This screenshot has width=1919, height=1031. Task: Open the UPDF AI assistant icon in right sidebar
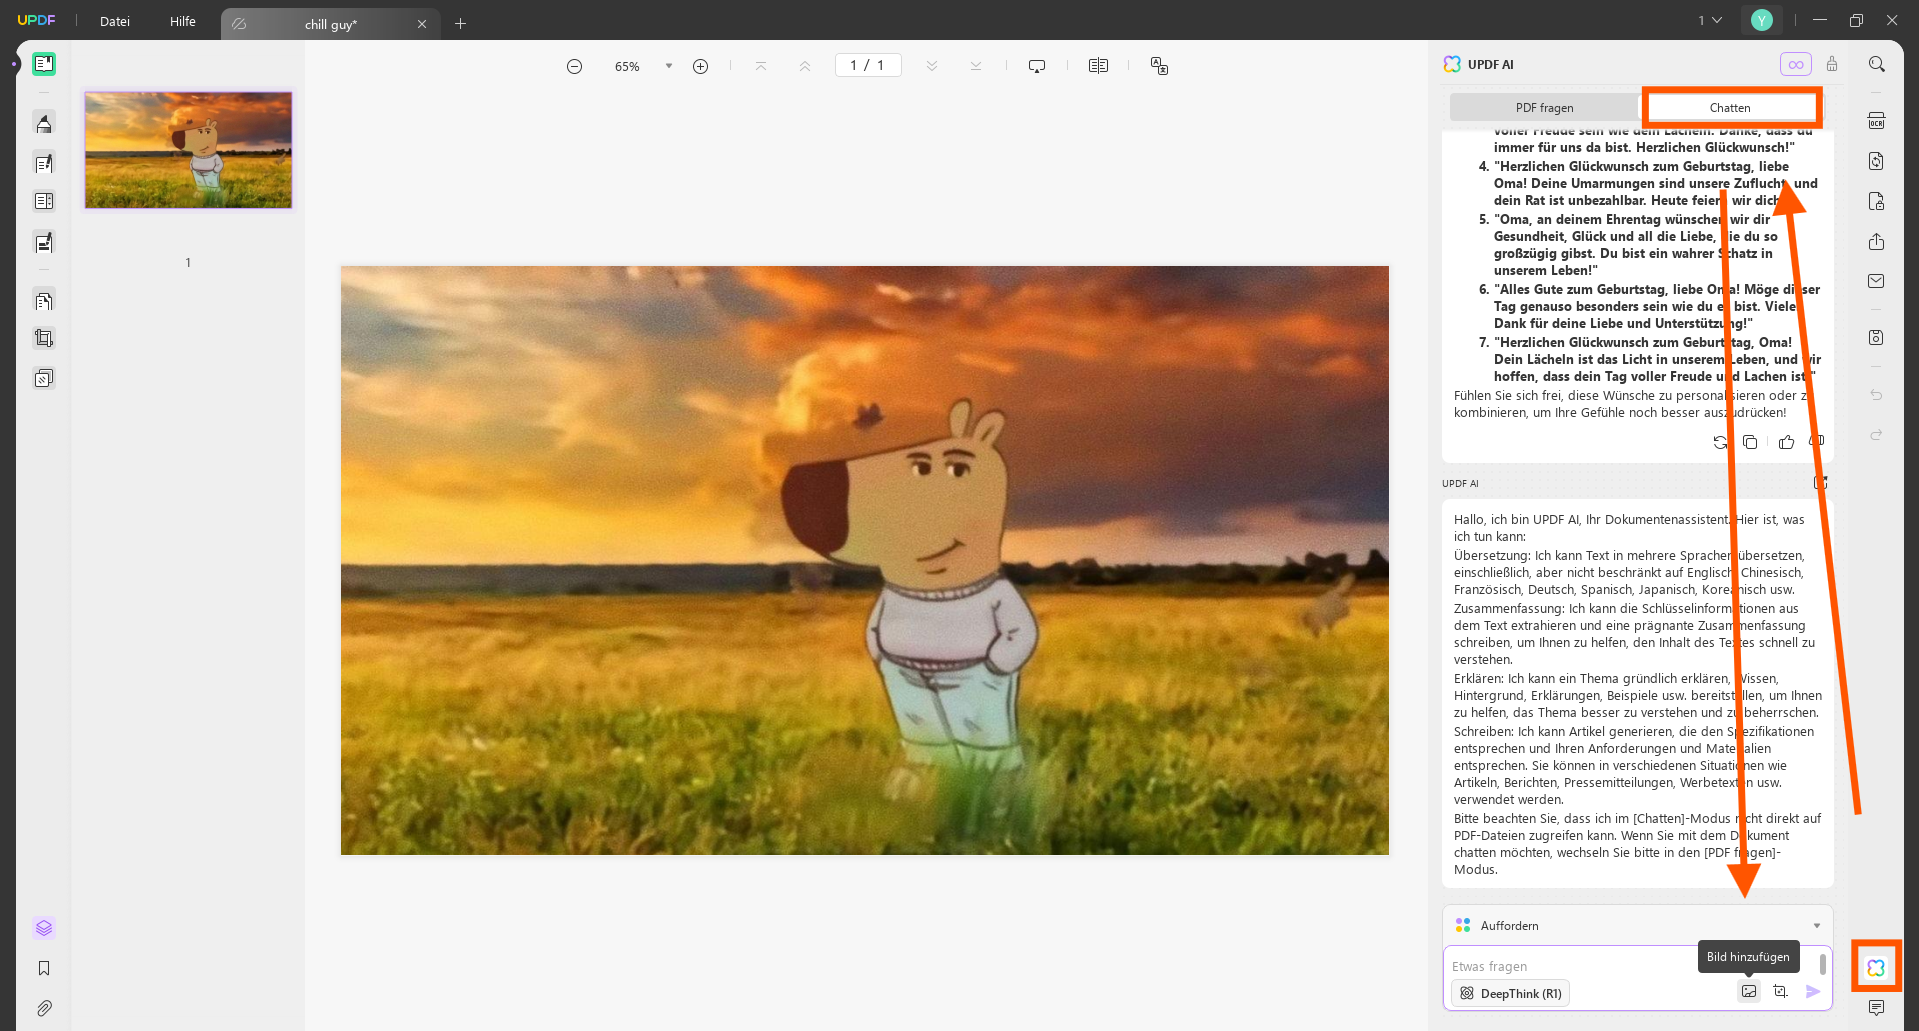coord(1875,967)
